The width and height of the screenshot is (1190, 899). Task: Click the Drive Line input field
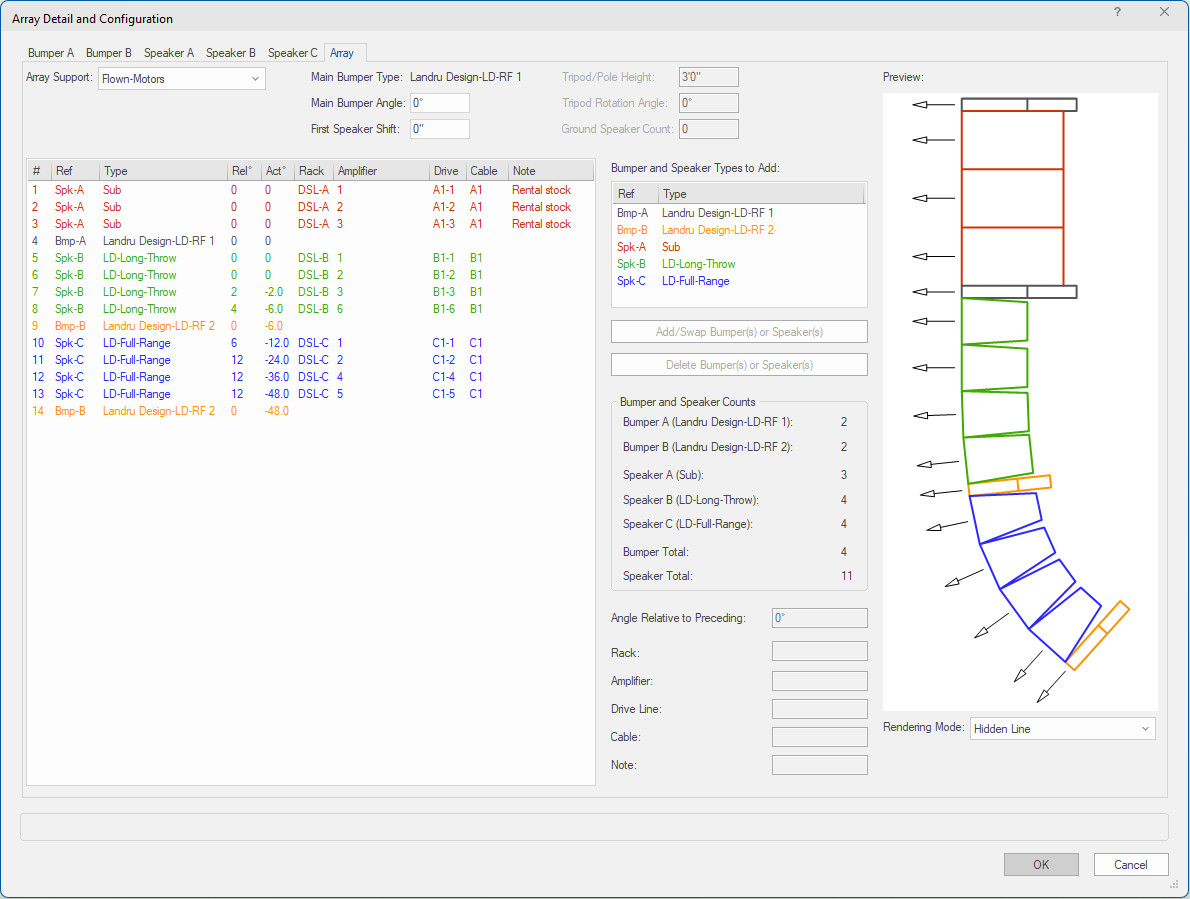coord(820,709)
